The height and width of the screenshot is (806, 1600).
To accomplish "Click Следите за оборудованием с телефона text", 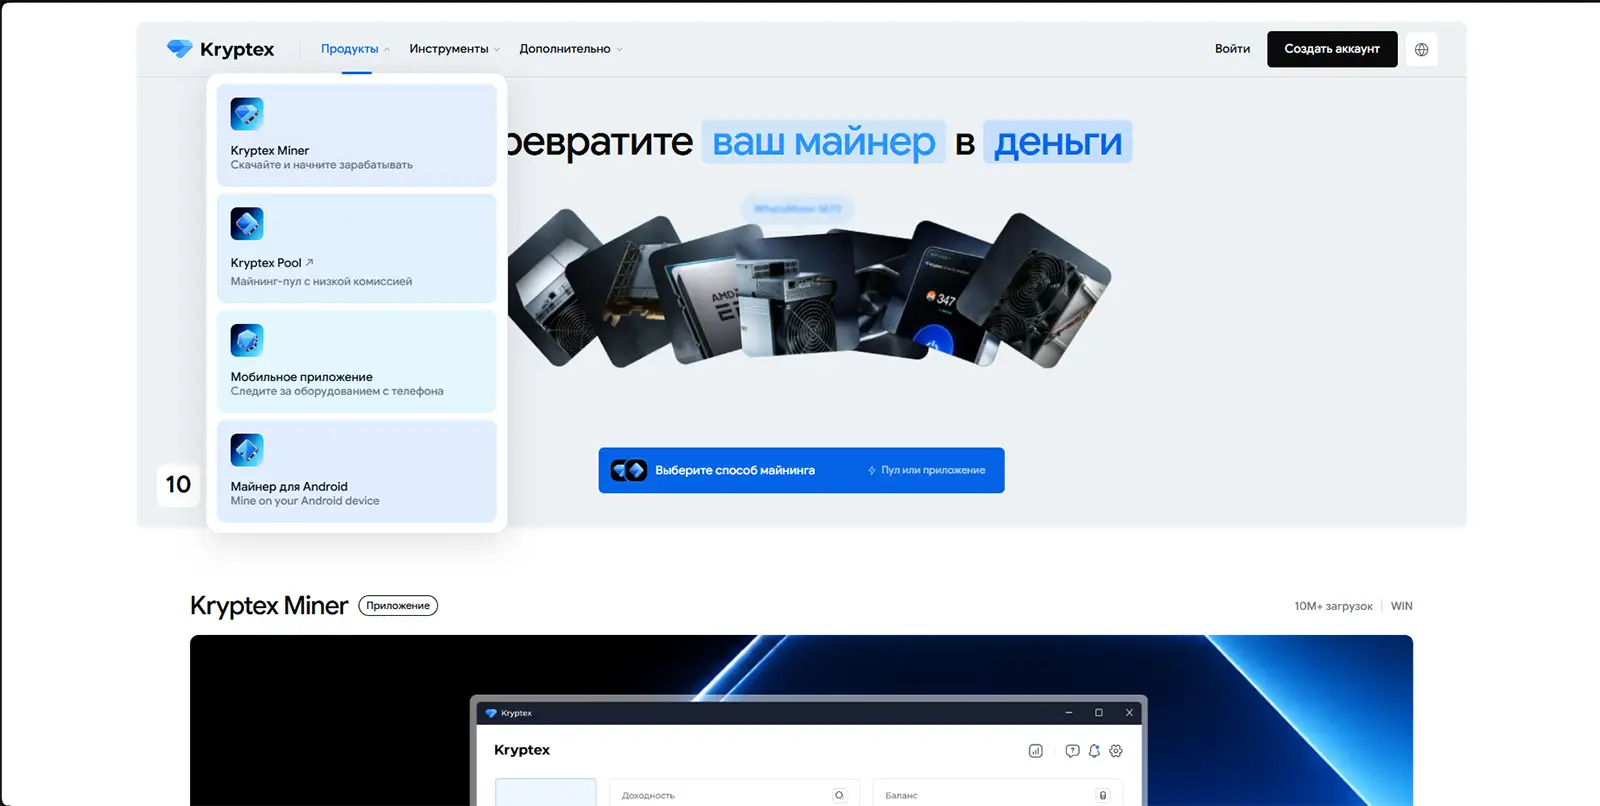I will coord(337,391).
